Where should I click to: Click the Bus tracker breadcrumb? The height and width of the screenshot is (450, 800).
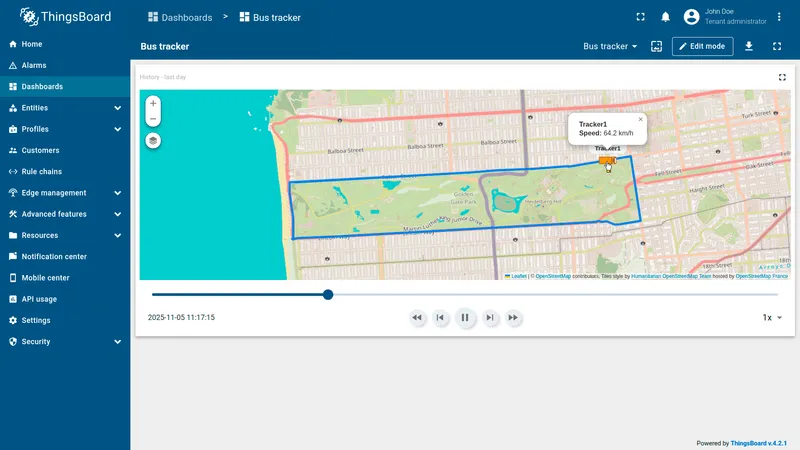[x=270, y=17]
